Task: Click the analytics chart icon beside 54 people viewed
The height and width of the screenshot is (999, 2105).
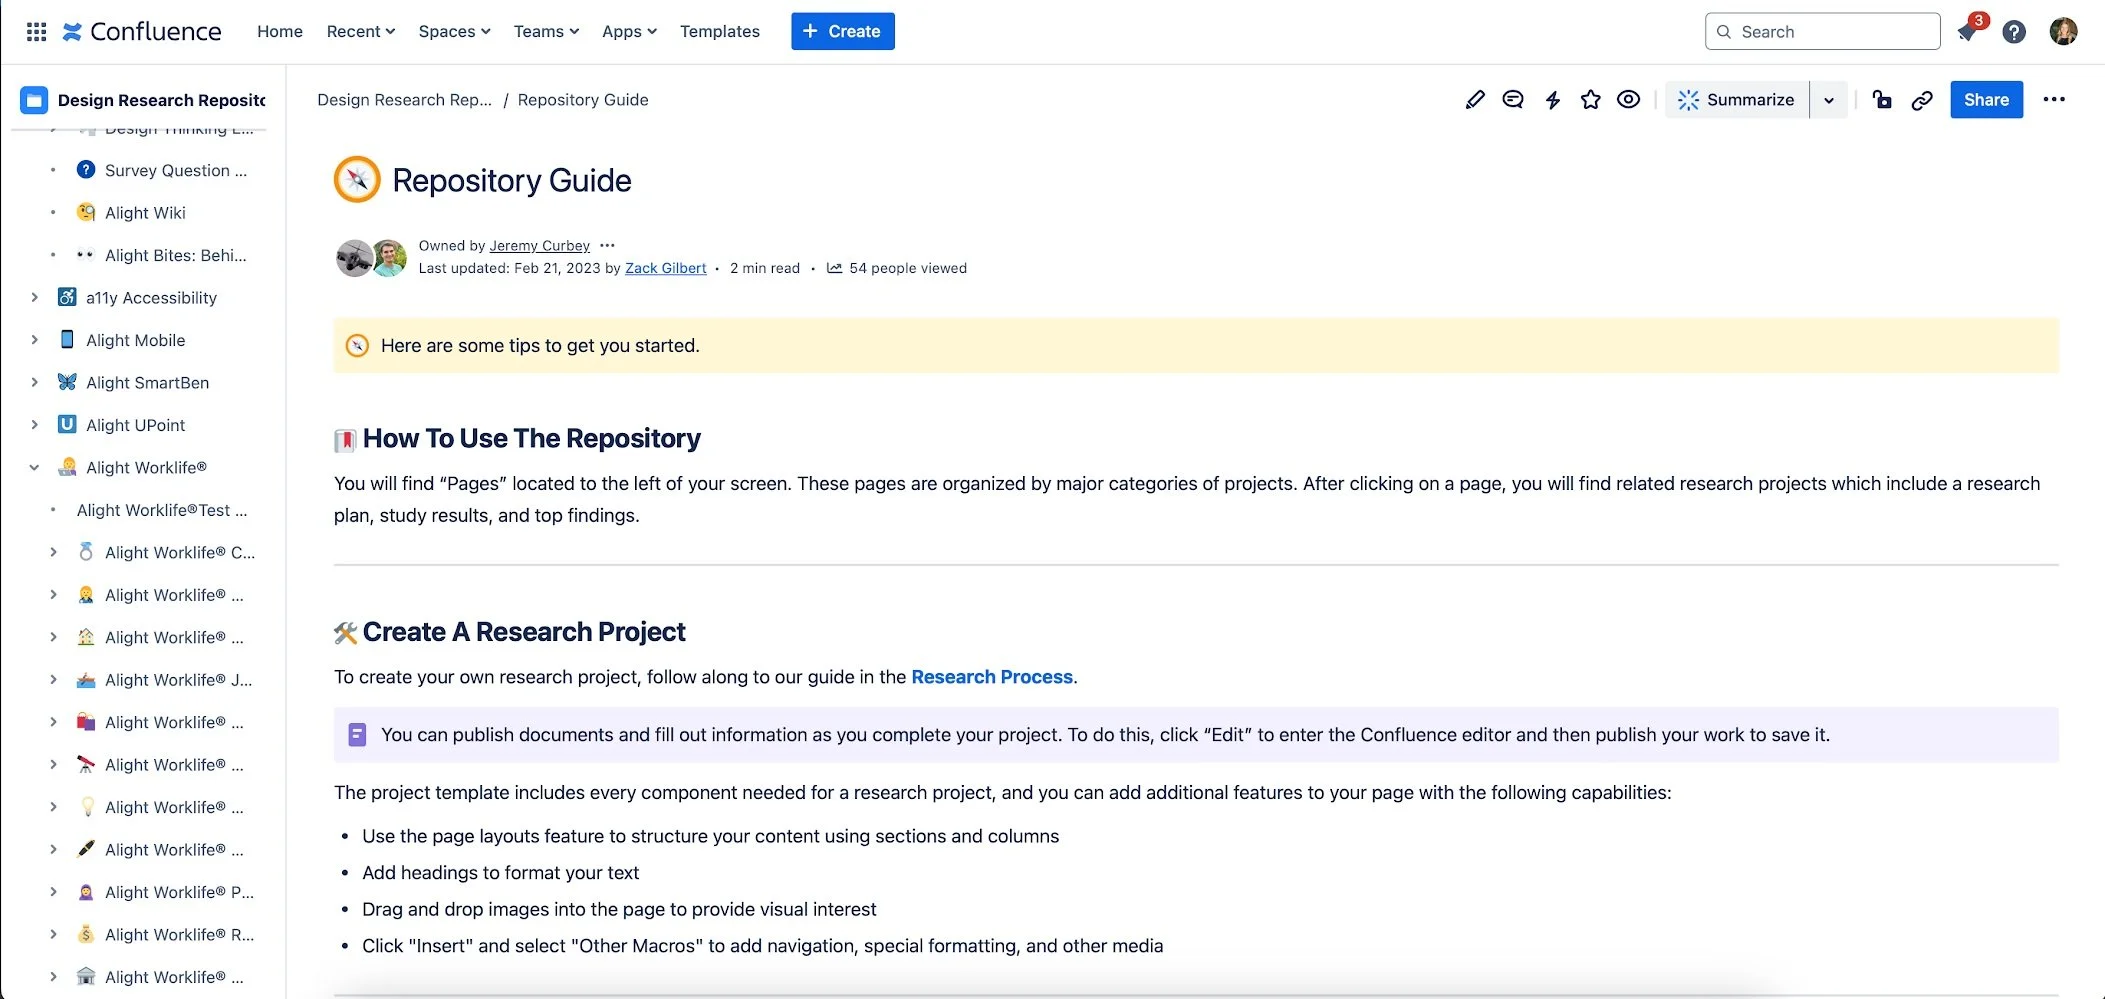Action: coord(834,268)
